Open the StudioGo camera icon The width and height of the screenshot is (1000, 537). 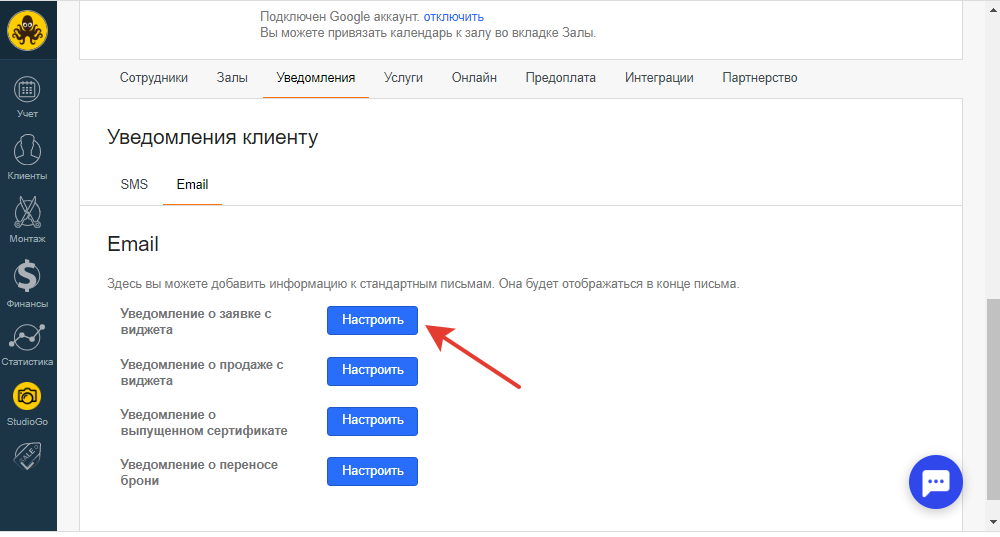pyautogui.click(x=27, y=397)
